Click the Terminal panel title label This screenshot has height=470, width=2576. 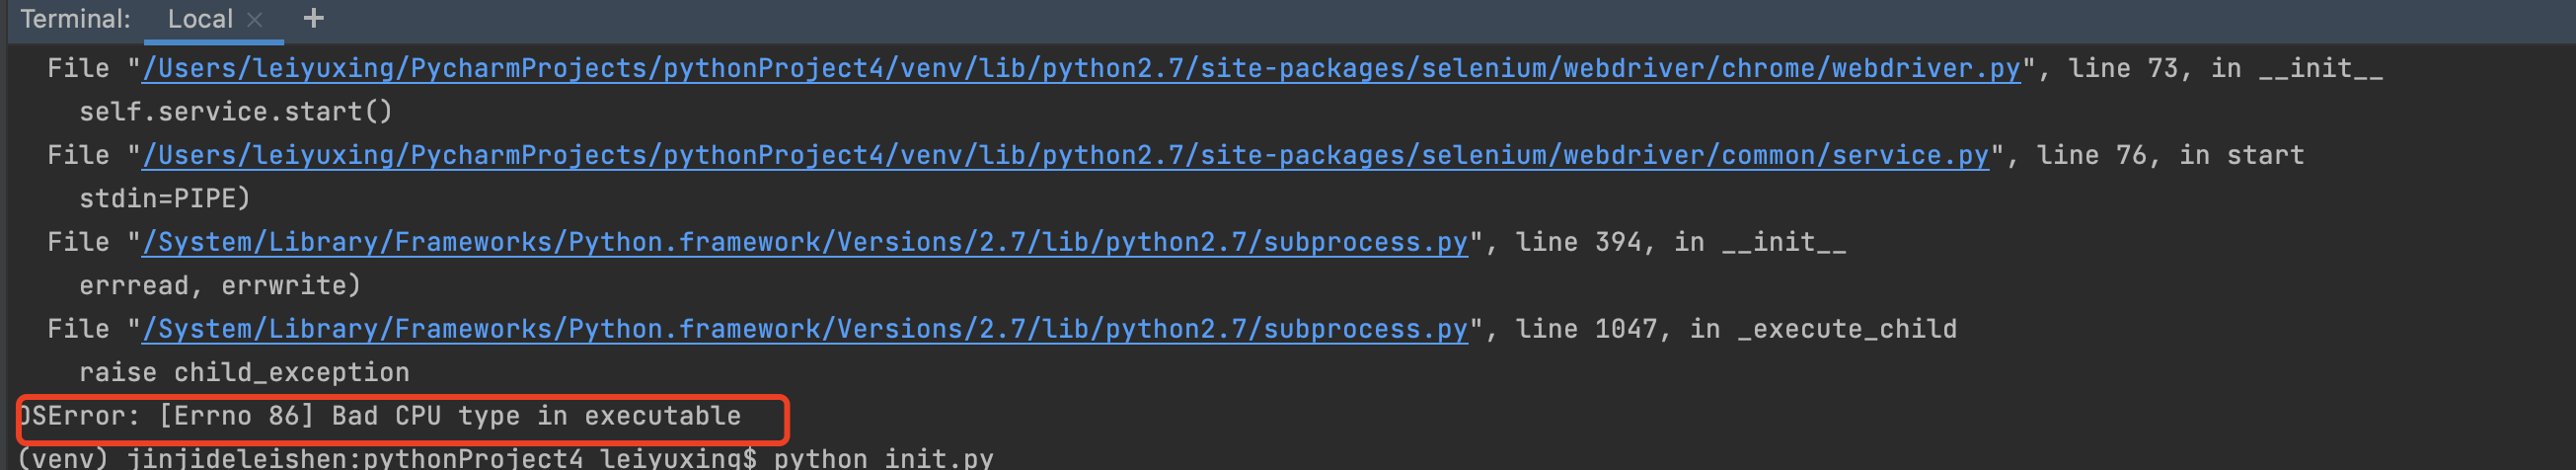tap(75, 19)
